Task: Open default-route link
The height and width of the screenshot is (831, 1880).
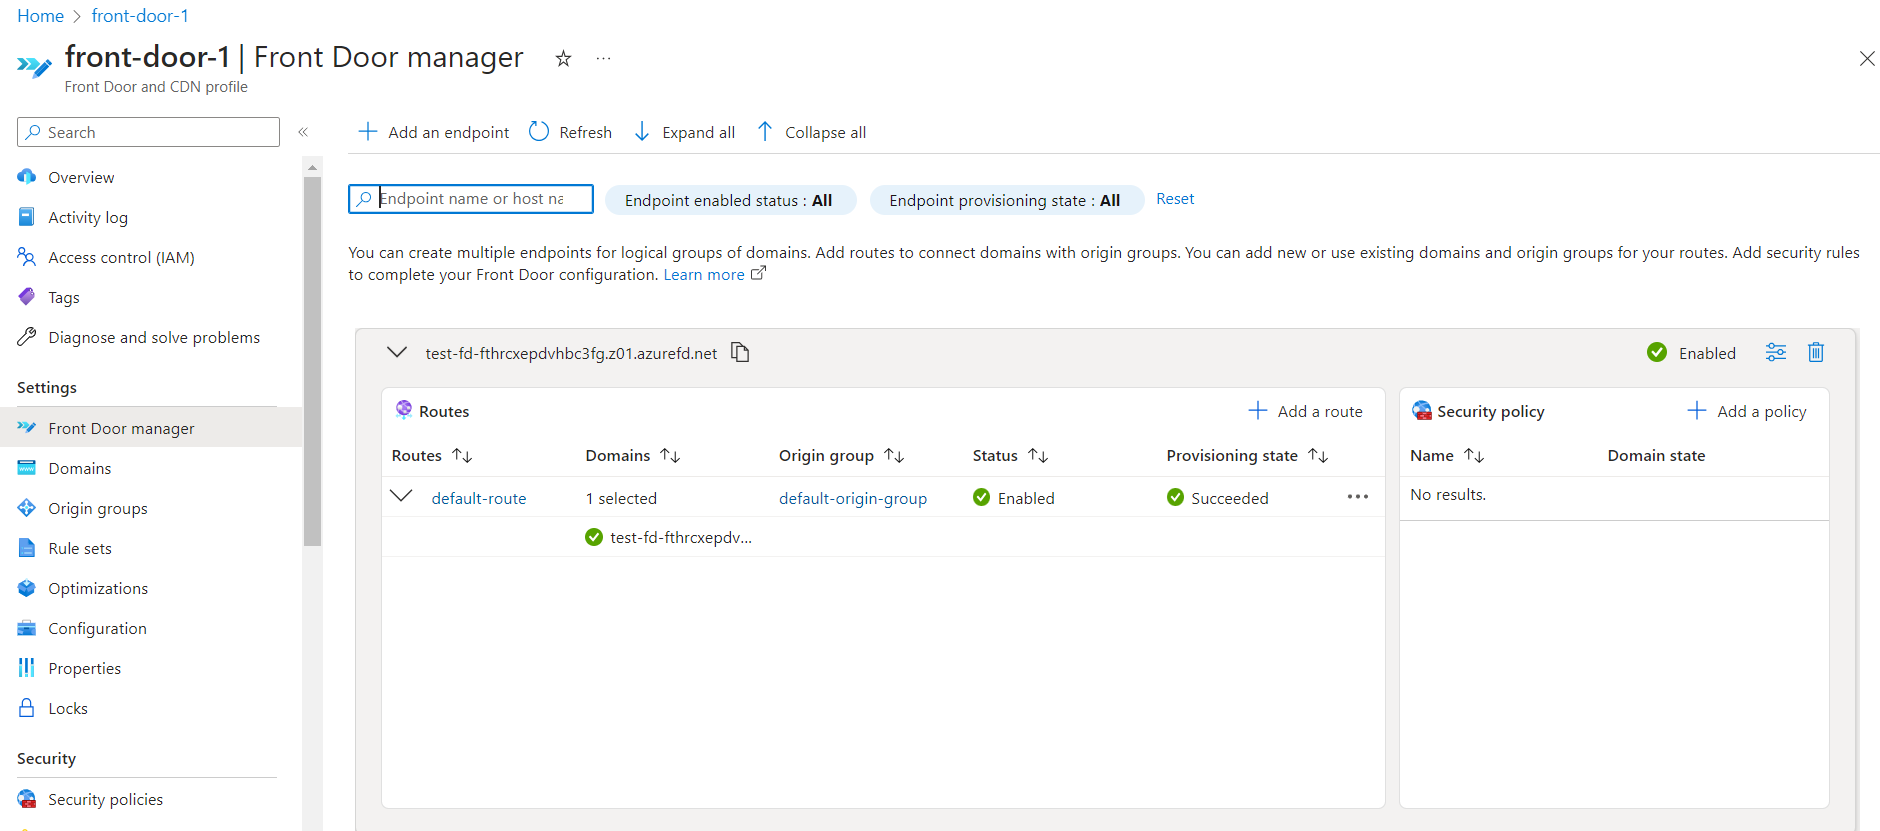Action: [x=479, y=498]
